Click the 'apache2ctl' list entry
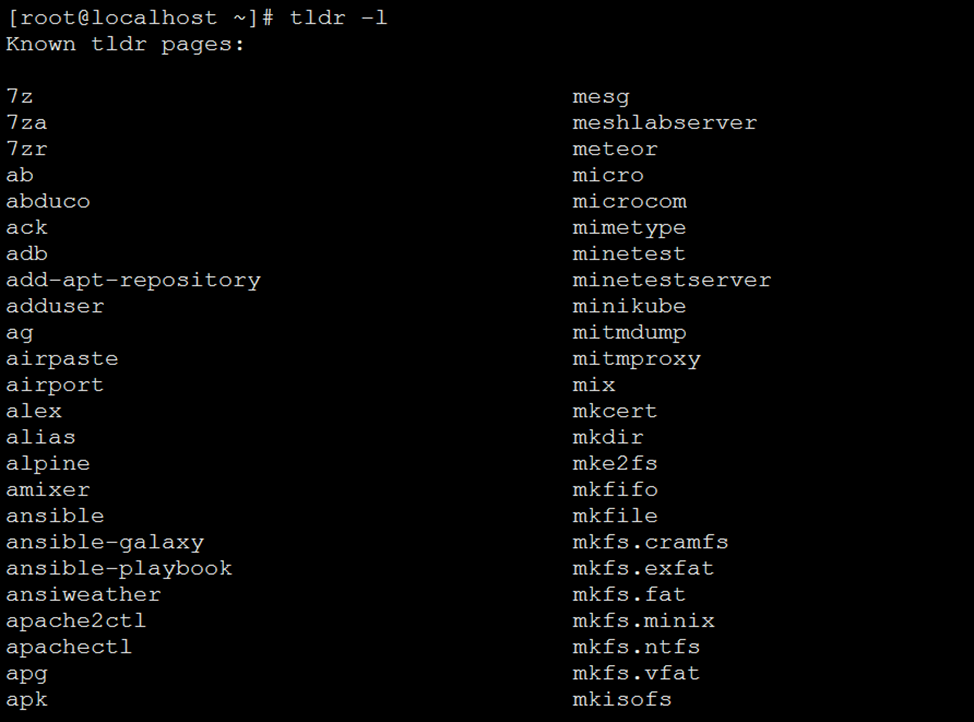The width and height of the screenshot is (974, 722). click(76, 621)
